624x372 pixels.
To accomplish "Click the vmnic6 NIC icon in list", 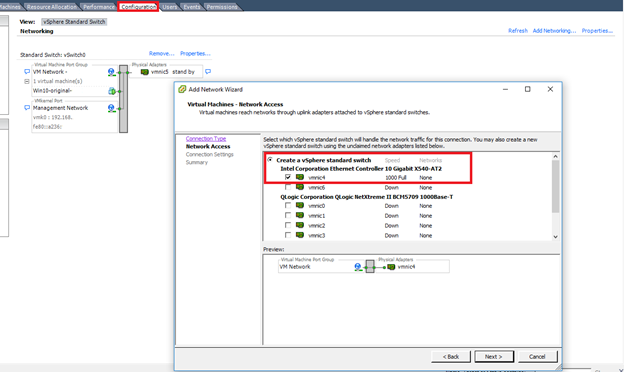I will point(300,187).
